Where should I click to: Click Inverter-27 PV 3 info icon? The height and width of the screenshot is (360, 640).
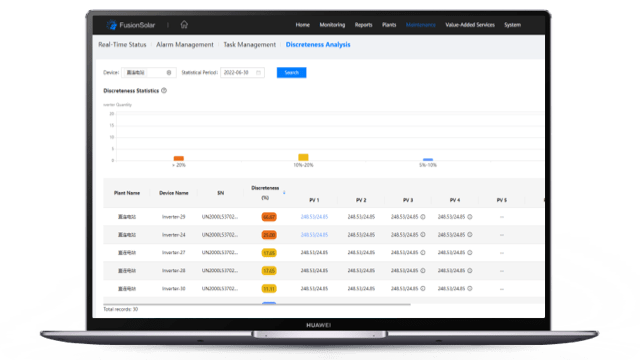pos(423,253)
